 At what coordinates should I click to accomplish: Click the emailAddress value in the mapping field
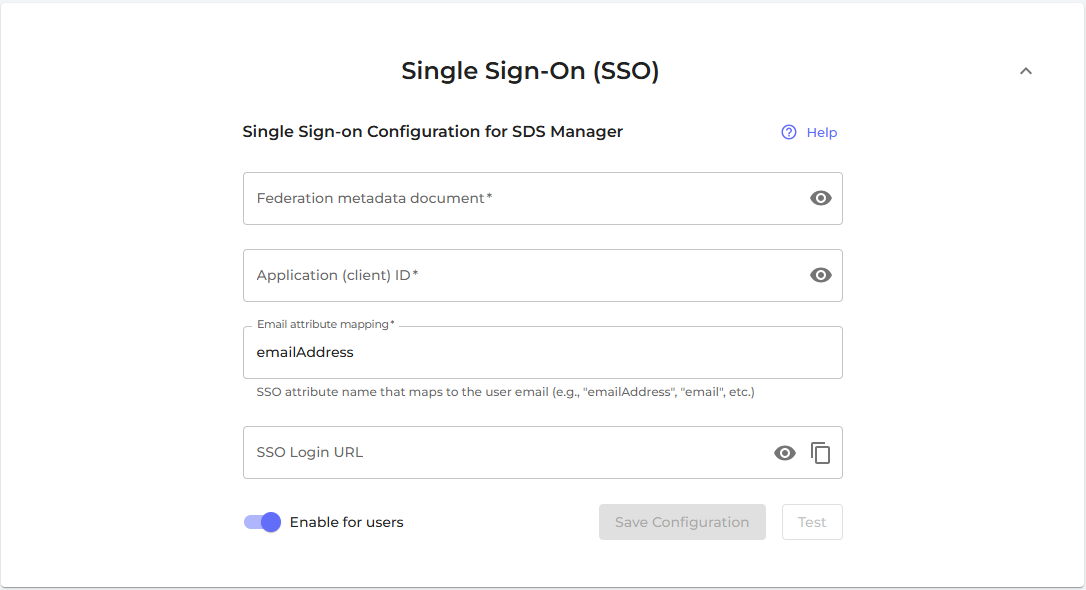[x=305, y=353]
